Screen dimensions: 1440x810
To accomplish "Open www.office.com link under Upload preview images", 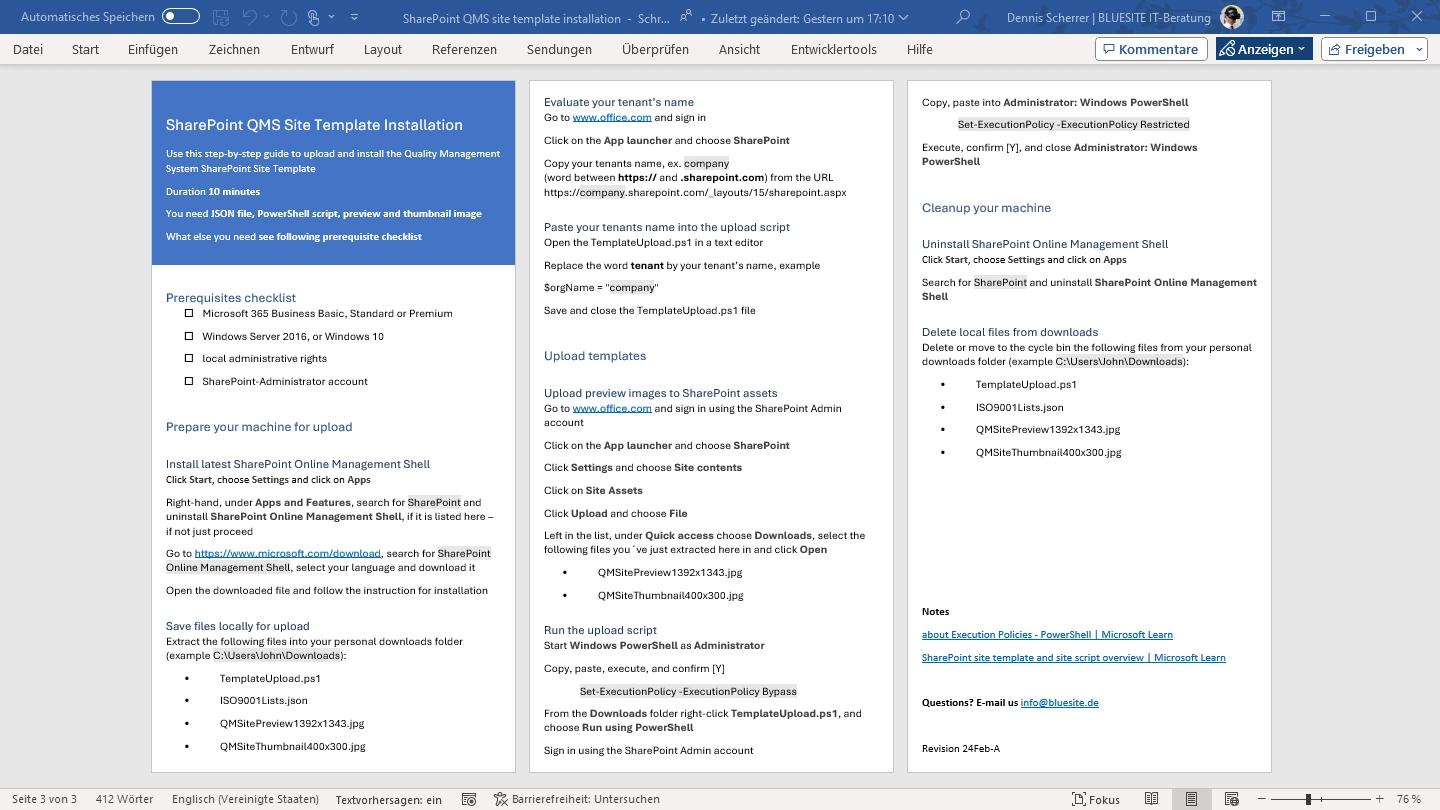I will [x=612, y=408].
